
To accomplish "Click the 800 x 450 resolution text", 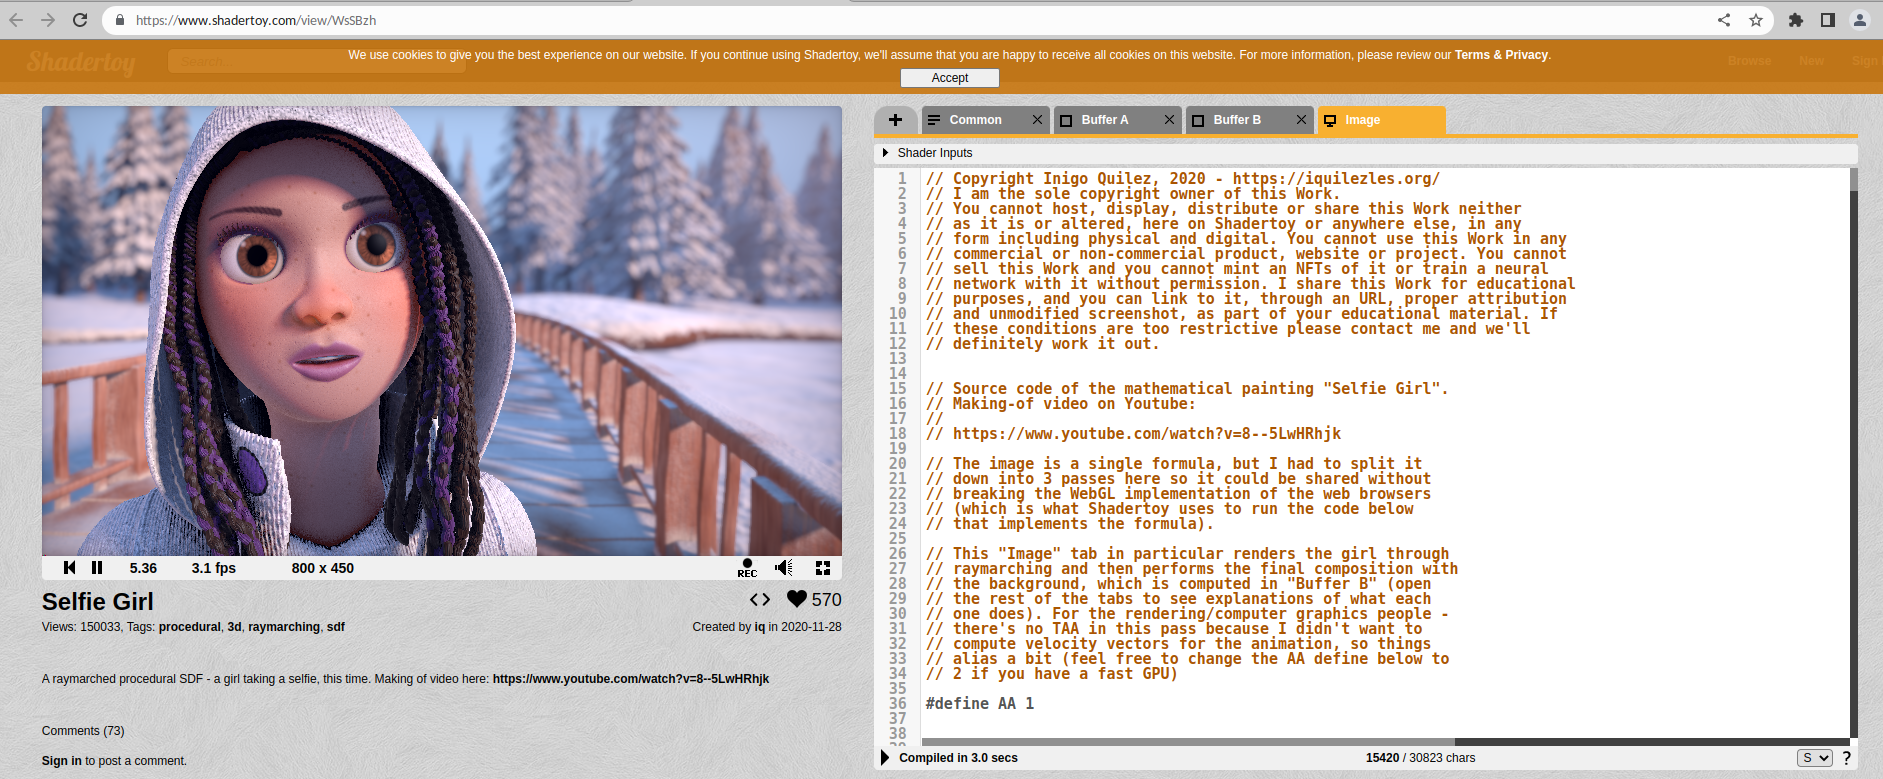I will tap(323, 568).
